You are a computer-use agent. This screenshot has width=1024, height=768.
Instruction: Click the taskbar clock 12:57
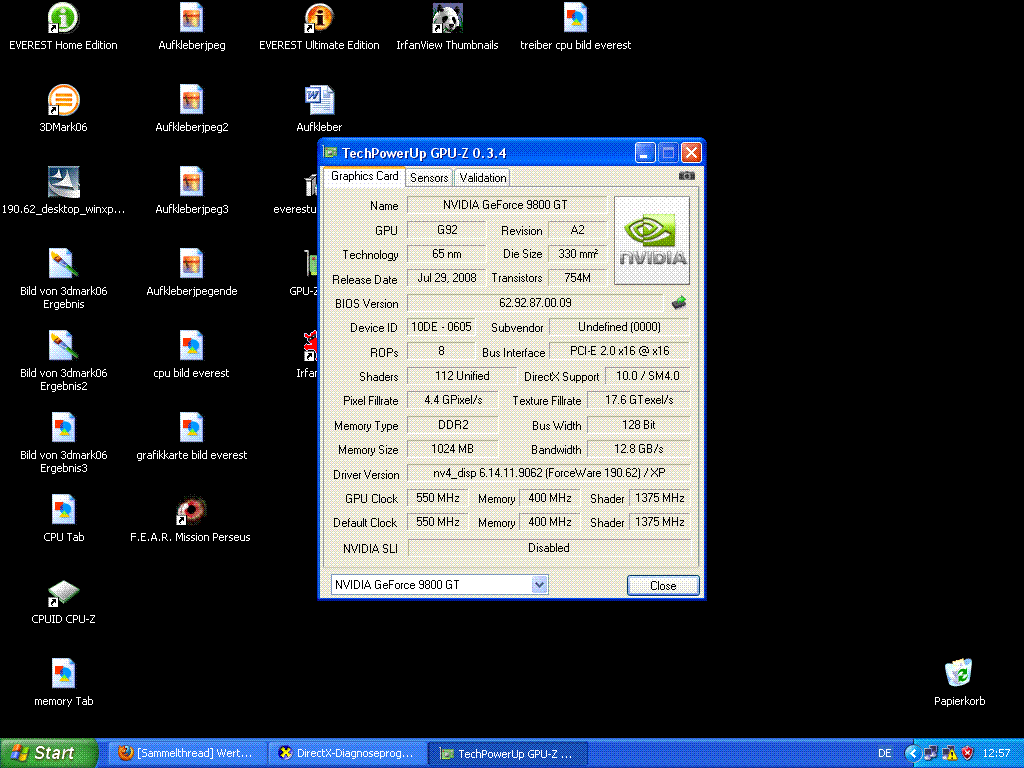coord(996,754)
